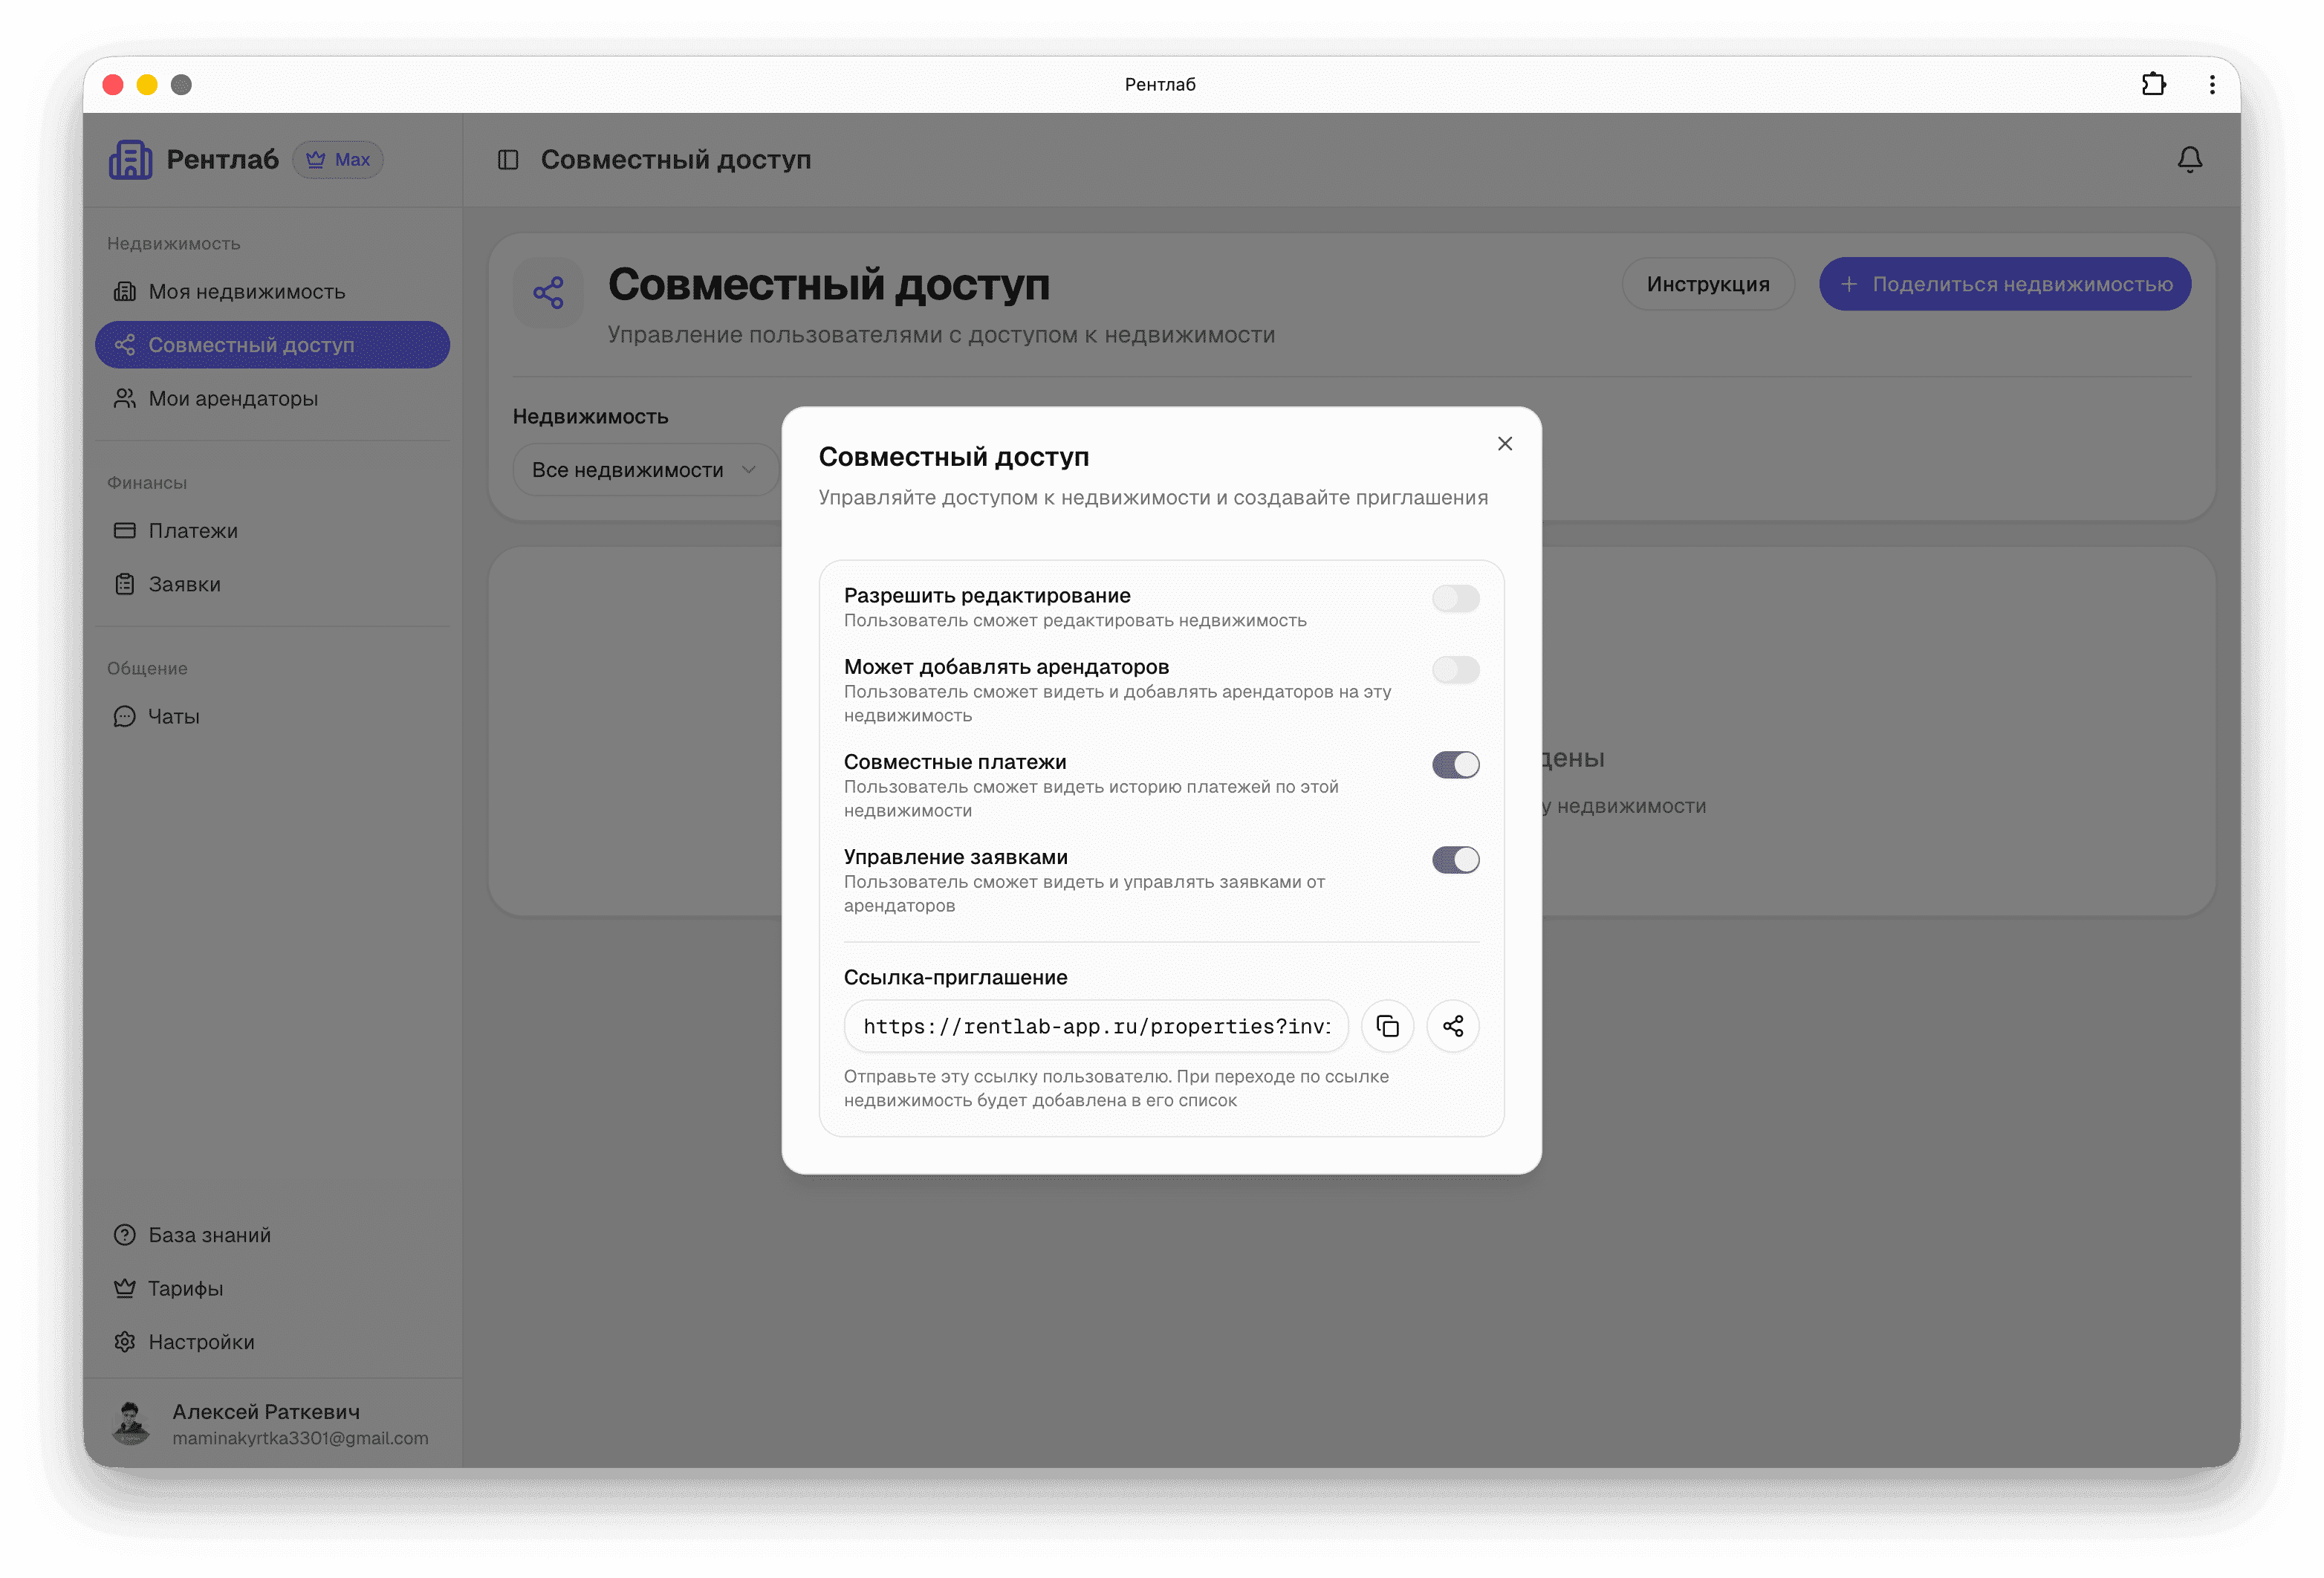Copy the invite link using copy icon
This screenshot has height=1578, width=2324.
click(x=1387, y=1026)
